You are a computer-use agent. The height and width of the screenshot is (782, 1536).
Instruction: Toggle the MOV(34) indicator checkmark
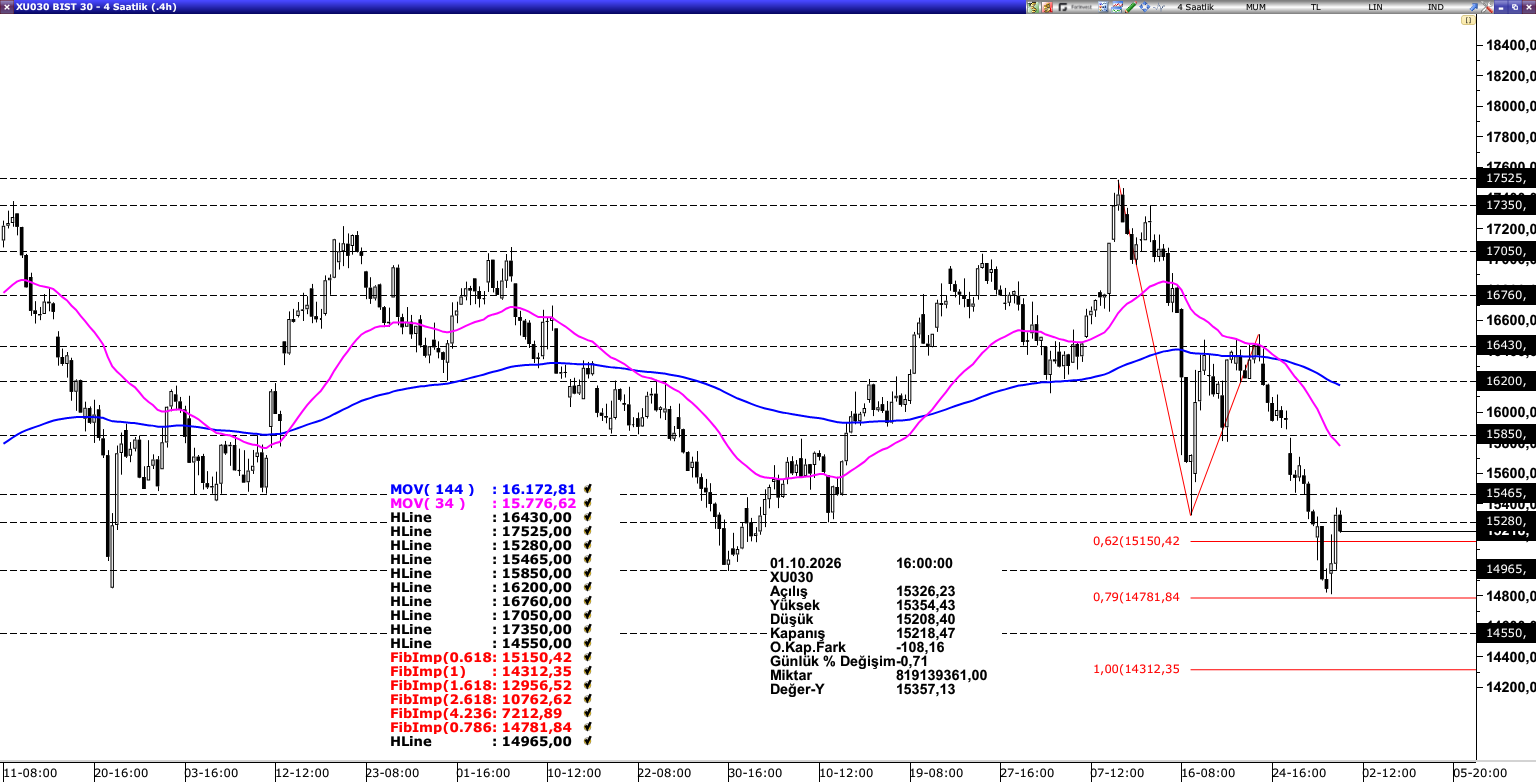pyautogui.click(x=589, y=503)
